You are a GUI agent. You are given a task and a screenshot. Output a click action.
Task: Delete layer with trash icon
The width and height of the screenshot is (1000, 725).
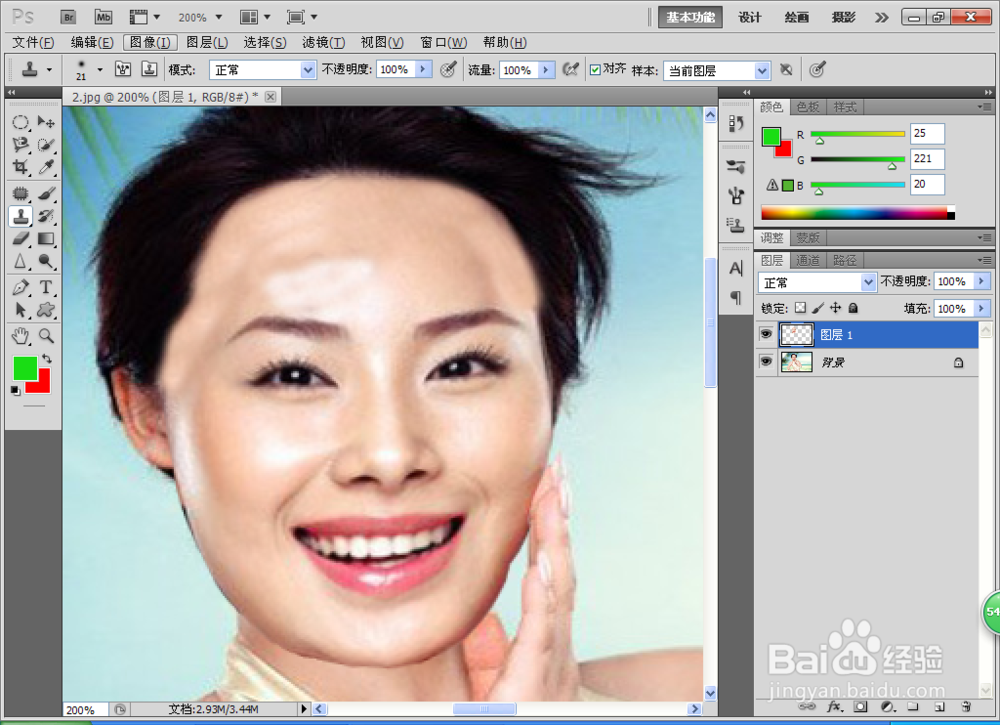tap(966, 707)
